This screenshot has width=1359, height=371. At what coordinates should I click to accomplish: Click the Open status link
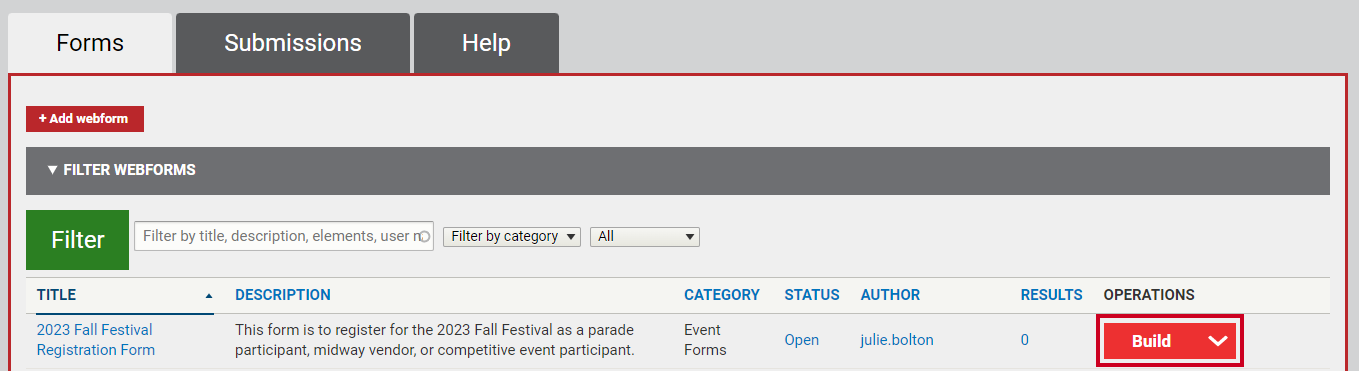click(801, 340)
